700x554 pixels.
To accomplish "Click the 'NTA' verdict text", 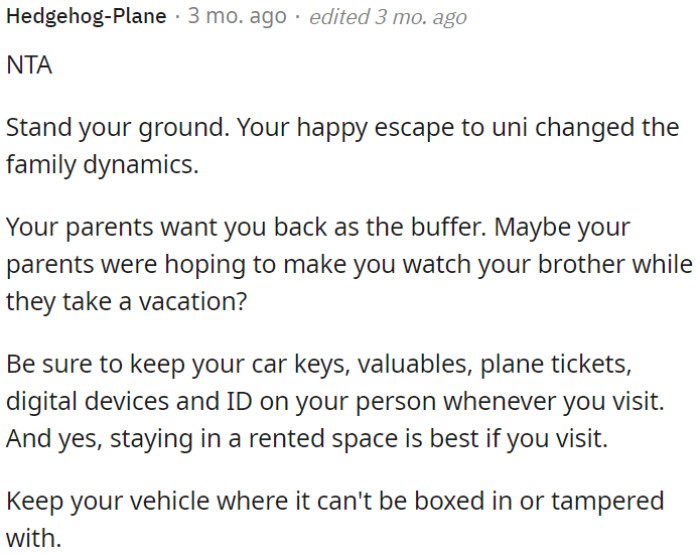I will click(x=29, y=66).
